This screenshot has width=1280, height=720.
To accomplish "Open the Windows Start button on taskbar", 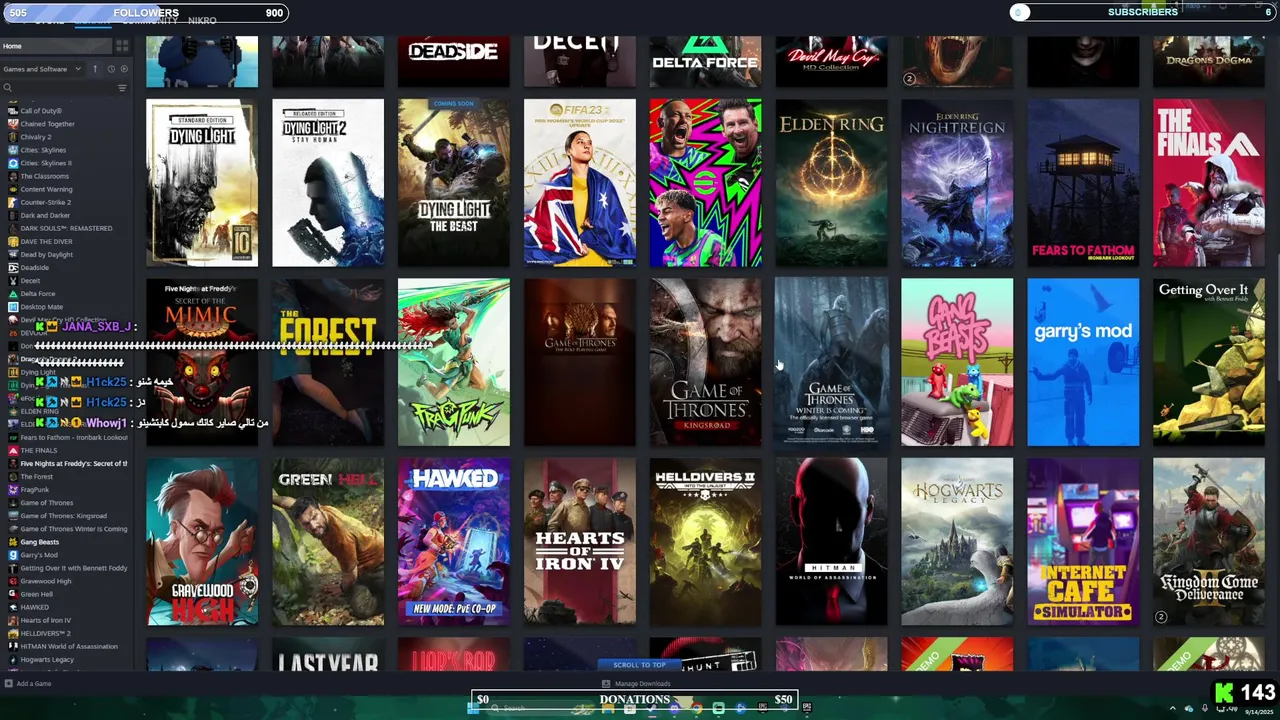I will click(x=475, y=708).
